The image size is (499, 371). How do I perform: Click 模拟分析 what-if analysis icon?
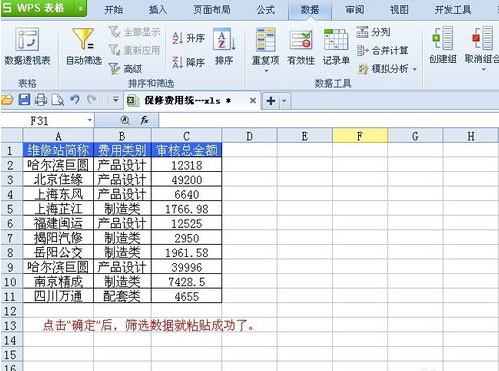pos(363,69)
